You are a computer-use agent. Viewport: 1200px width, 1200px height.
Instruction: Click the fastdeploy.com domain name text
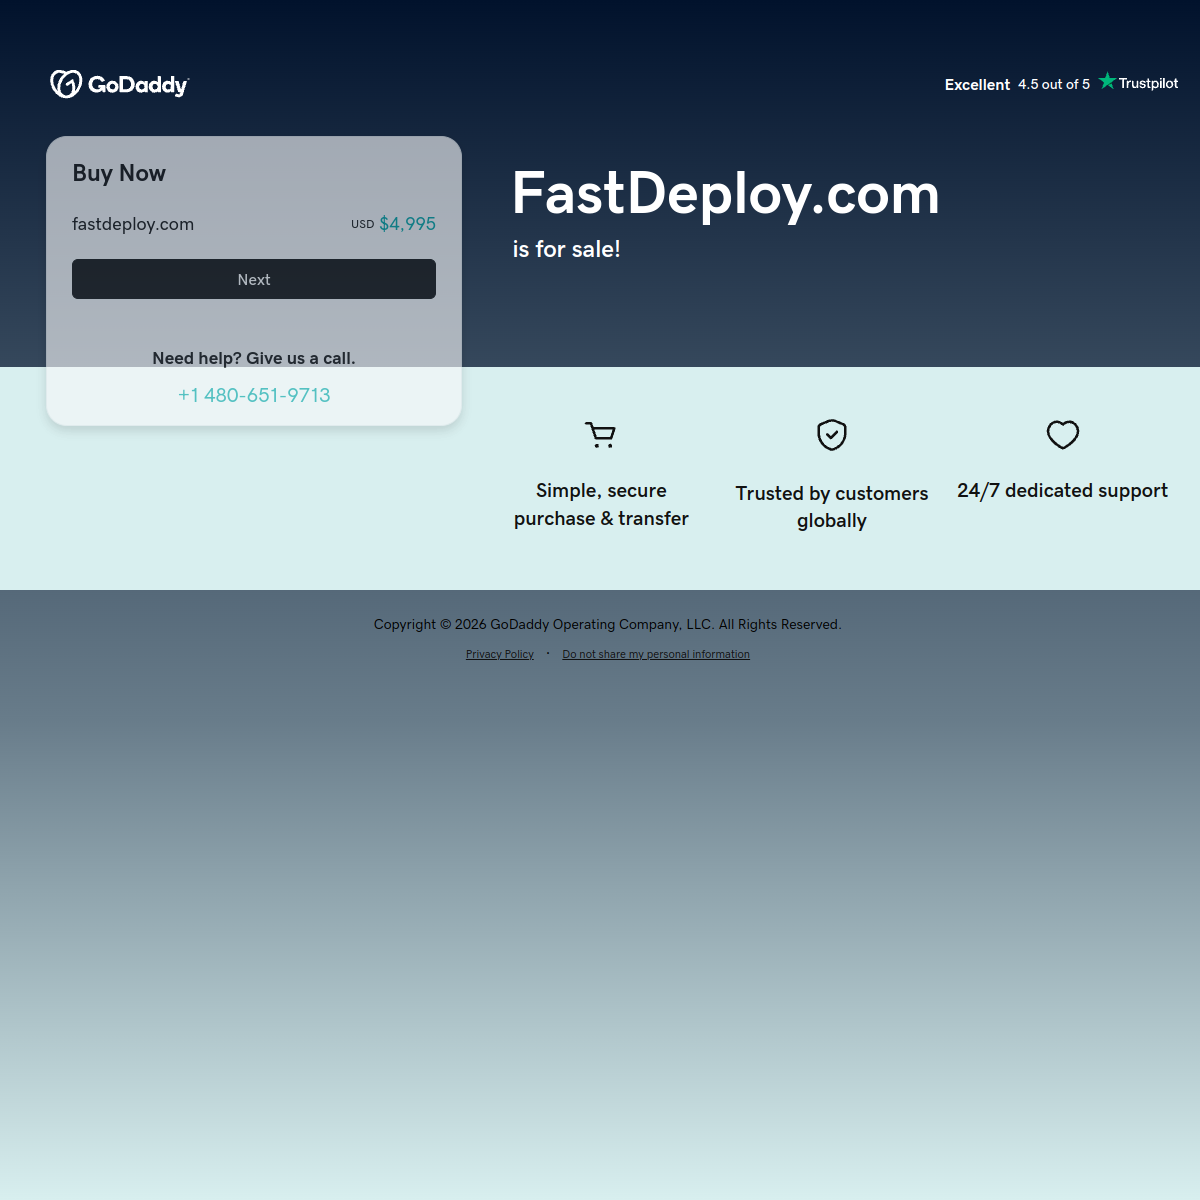coord(133,224)
